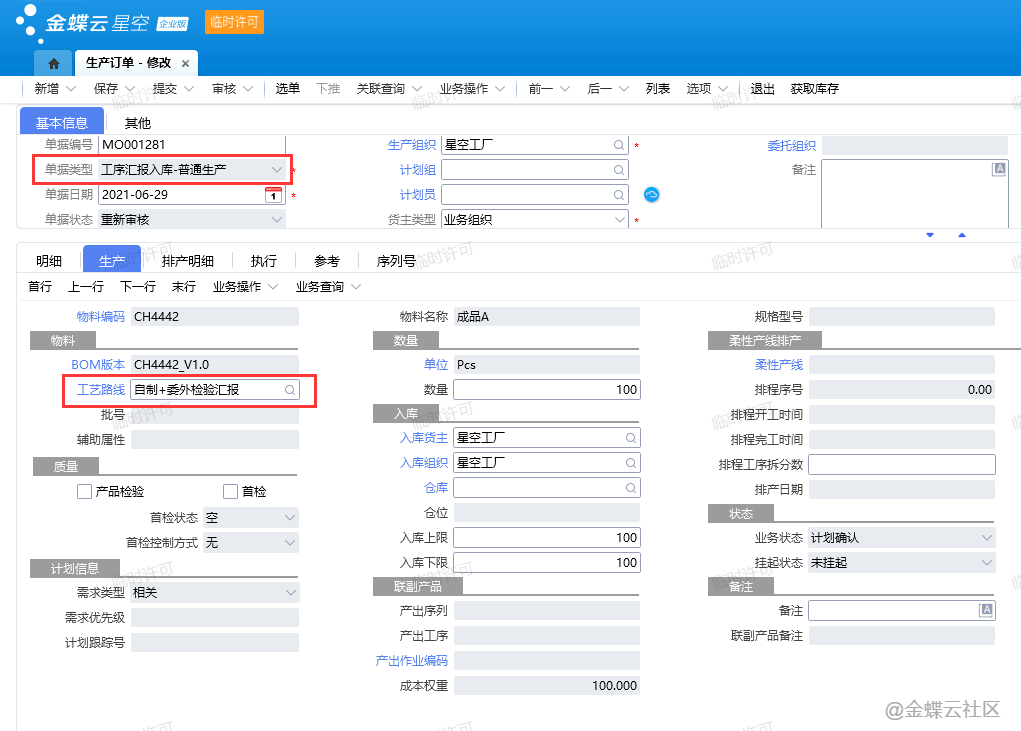The image size is (1021, 731).
Task: Open 业务查询 menu in detail toolbar
Action: click(328, 286)
